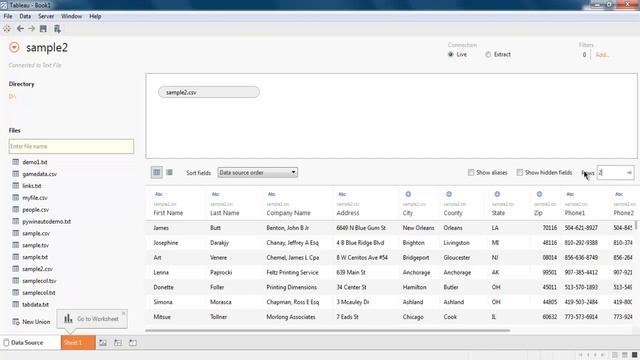640x360 pixels.
Task: Click the Abc data type icon above Address
Action: (x=342, y=194)
